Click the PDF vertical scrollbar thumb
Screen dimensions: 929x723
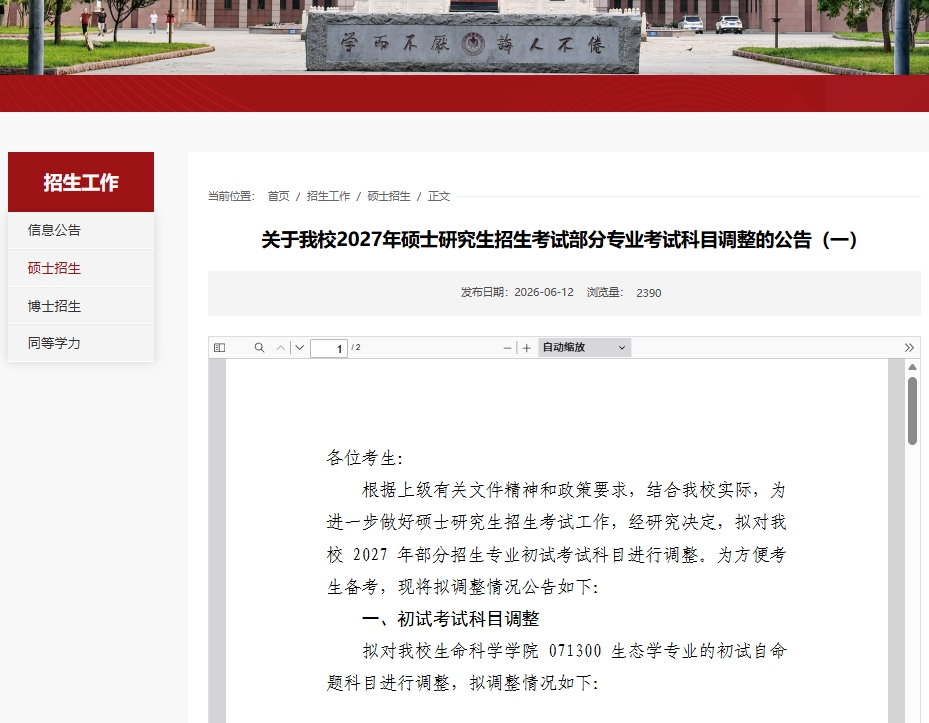[912, 410]
